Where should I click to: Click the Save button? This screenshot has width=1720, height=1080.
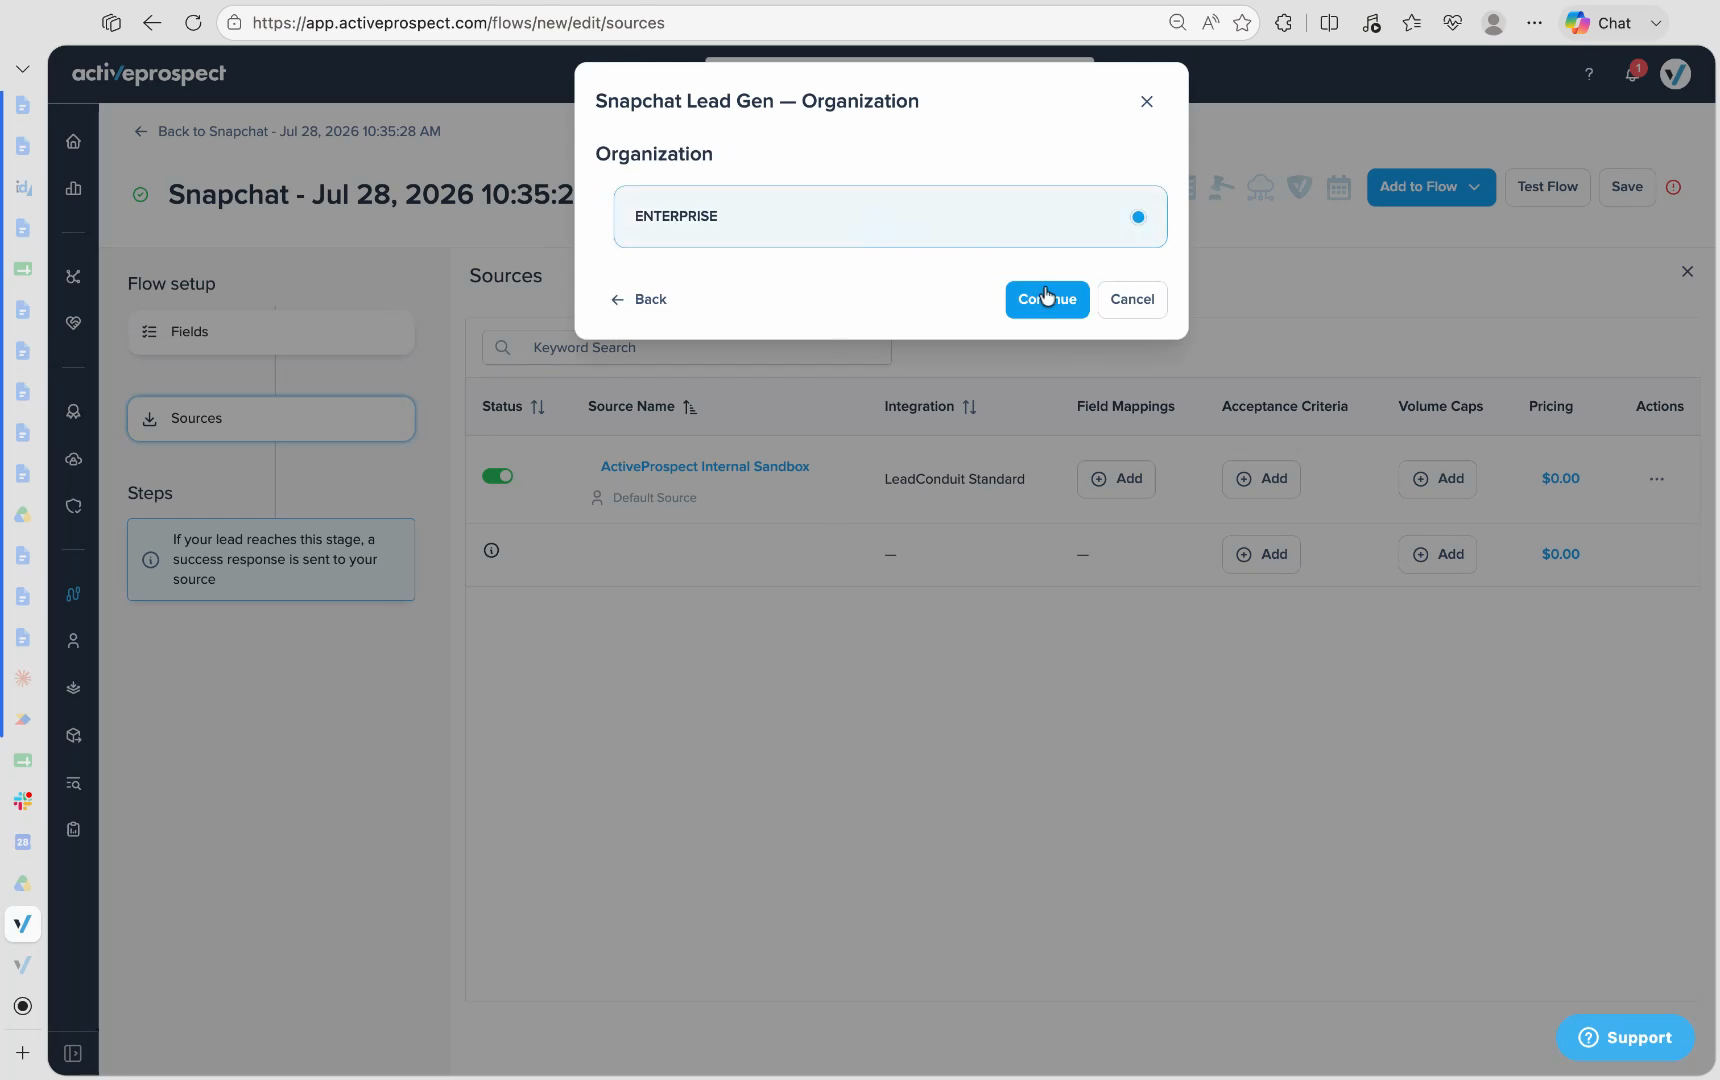[1627, 187]
